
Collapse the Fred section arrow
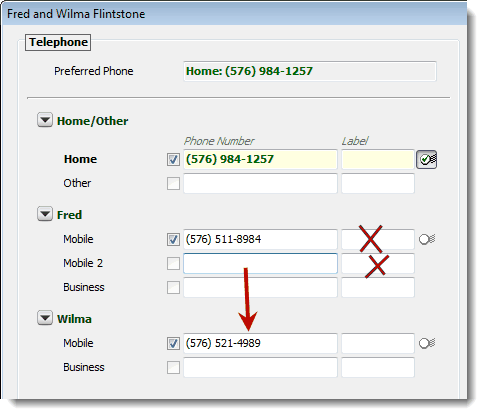click(45, 214)
